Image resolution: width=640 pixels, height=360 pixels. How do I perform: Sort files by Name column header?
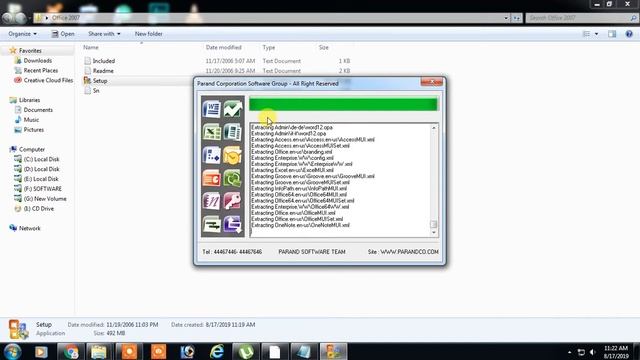(x=91, y=47)
